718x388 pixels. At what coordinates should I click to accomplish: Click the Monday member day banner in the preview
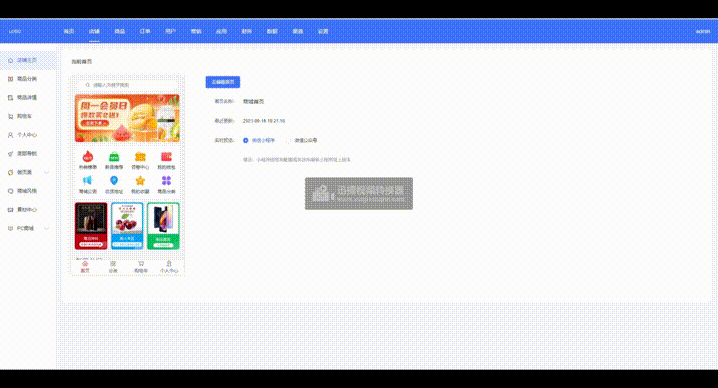[127, 118]
